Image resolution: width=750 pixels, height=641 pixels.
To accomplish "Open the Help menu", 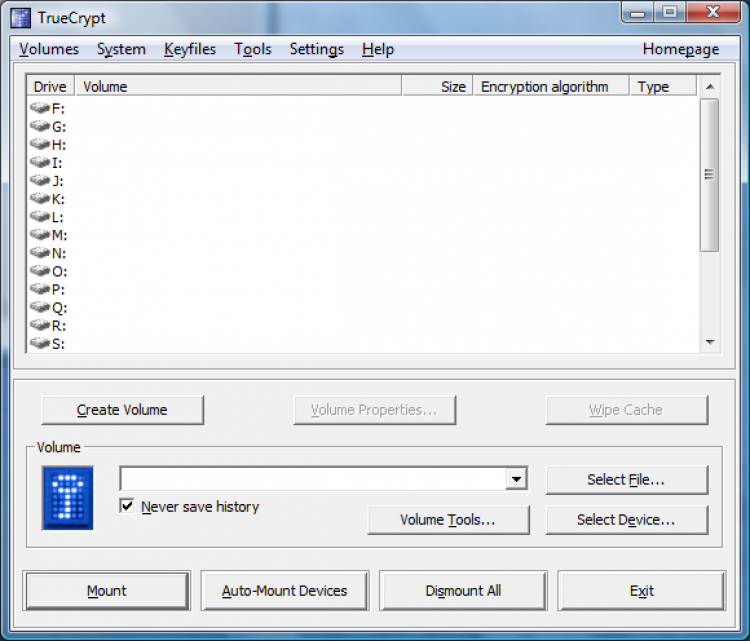I will (x=378, y=49).
